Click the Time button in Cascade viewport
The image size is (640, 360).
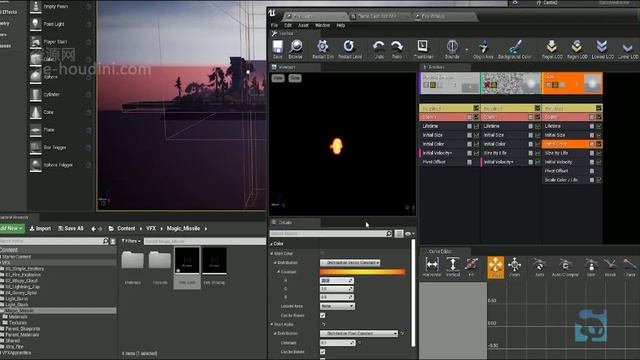(x=295, y=78)
